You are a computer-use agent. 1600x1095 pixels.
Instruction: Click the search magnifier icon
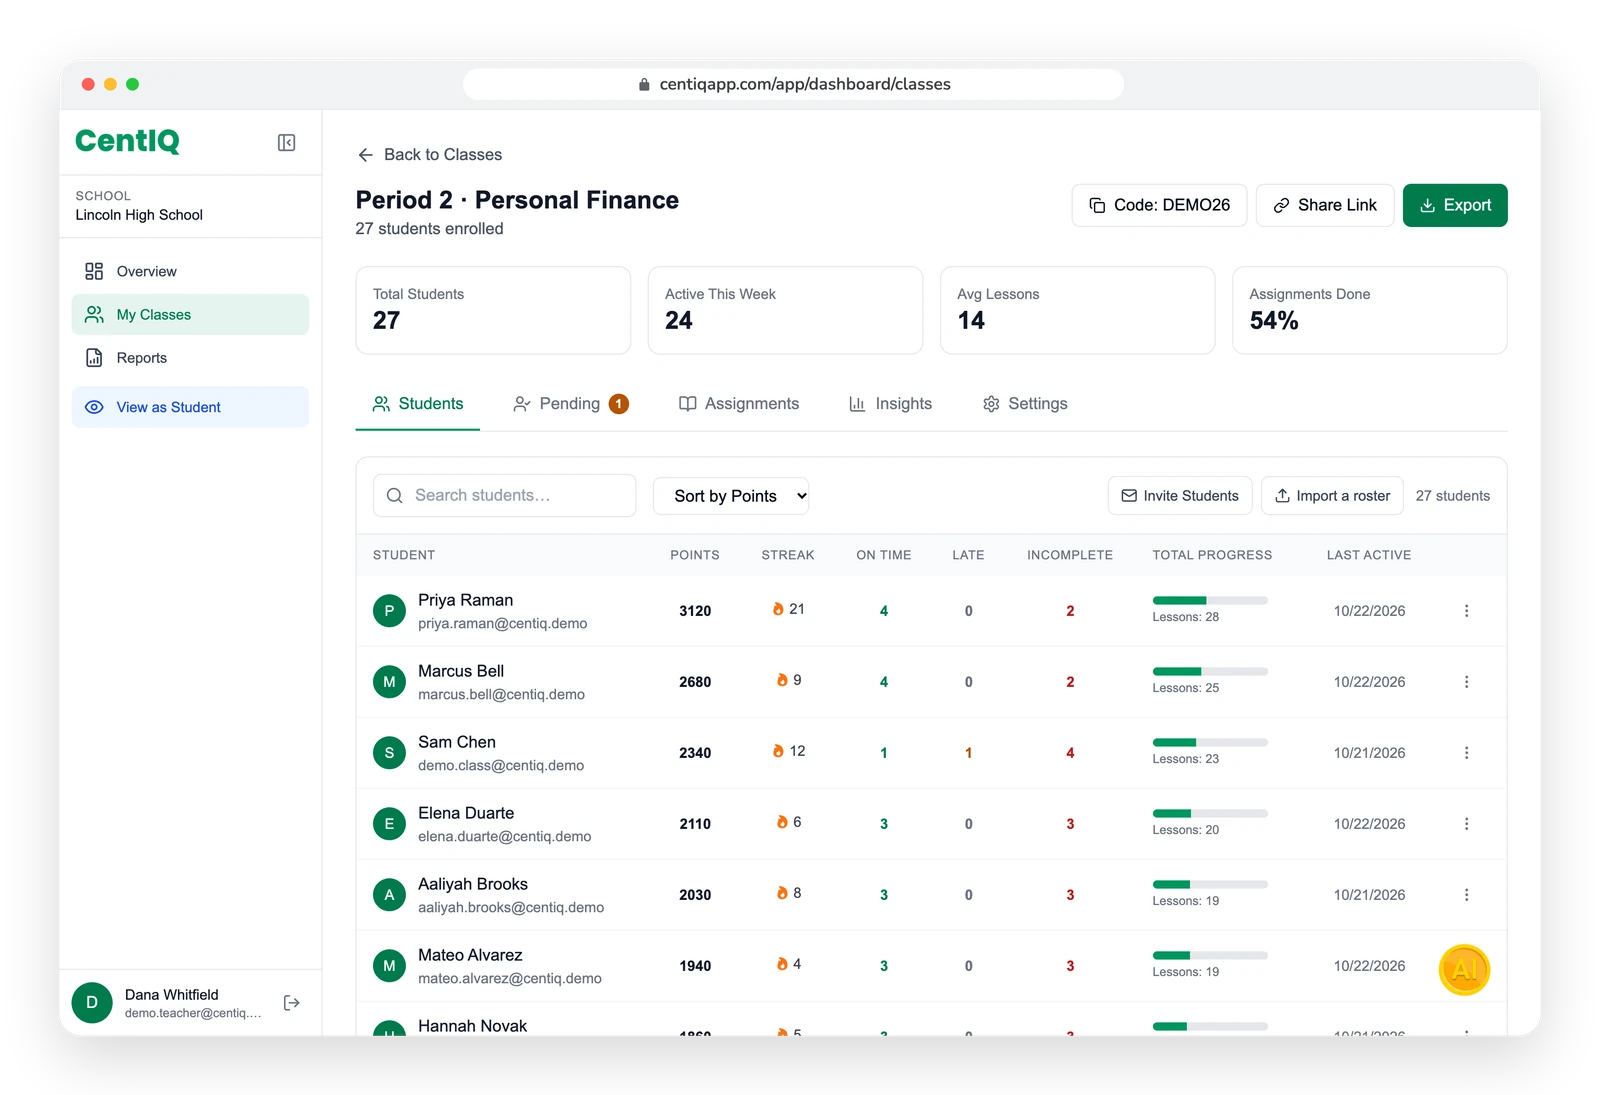tap(395, 496)
